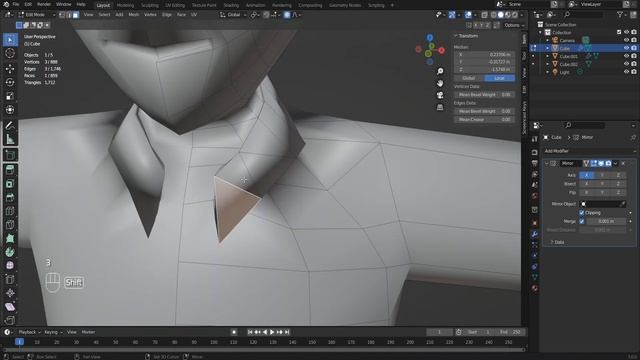Open the Mesh menu in viewport header
The image size is (640, 360).
coord(133,15)
